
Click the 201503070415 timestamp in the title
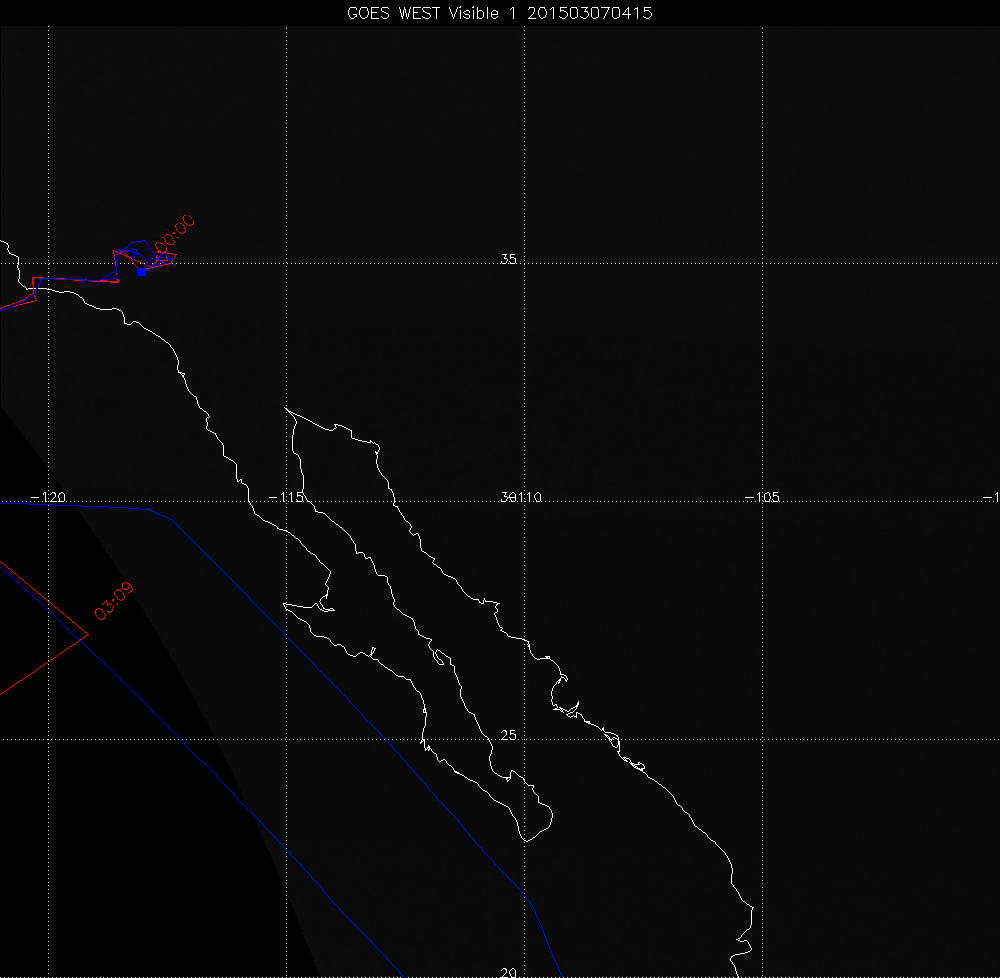click(x=591, y=13)
